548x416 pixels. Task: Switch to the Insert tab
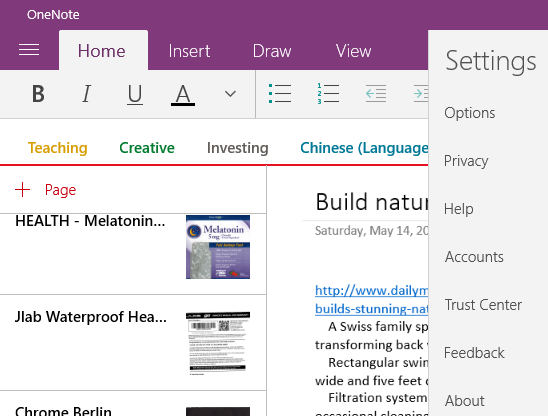pos(189,51)
